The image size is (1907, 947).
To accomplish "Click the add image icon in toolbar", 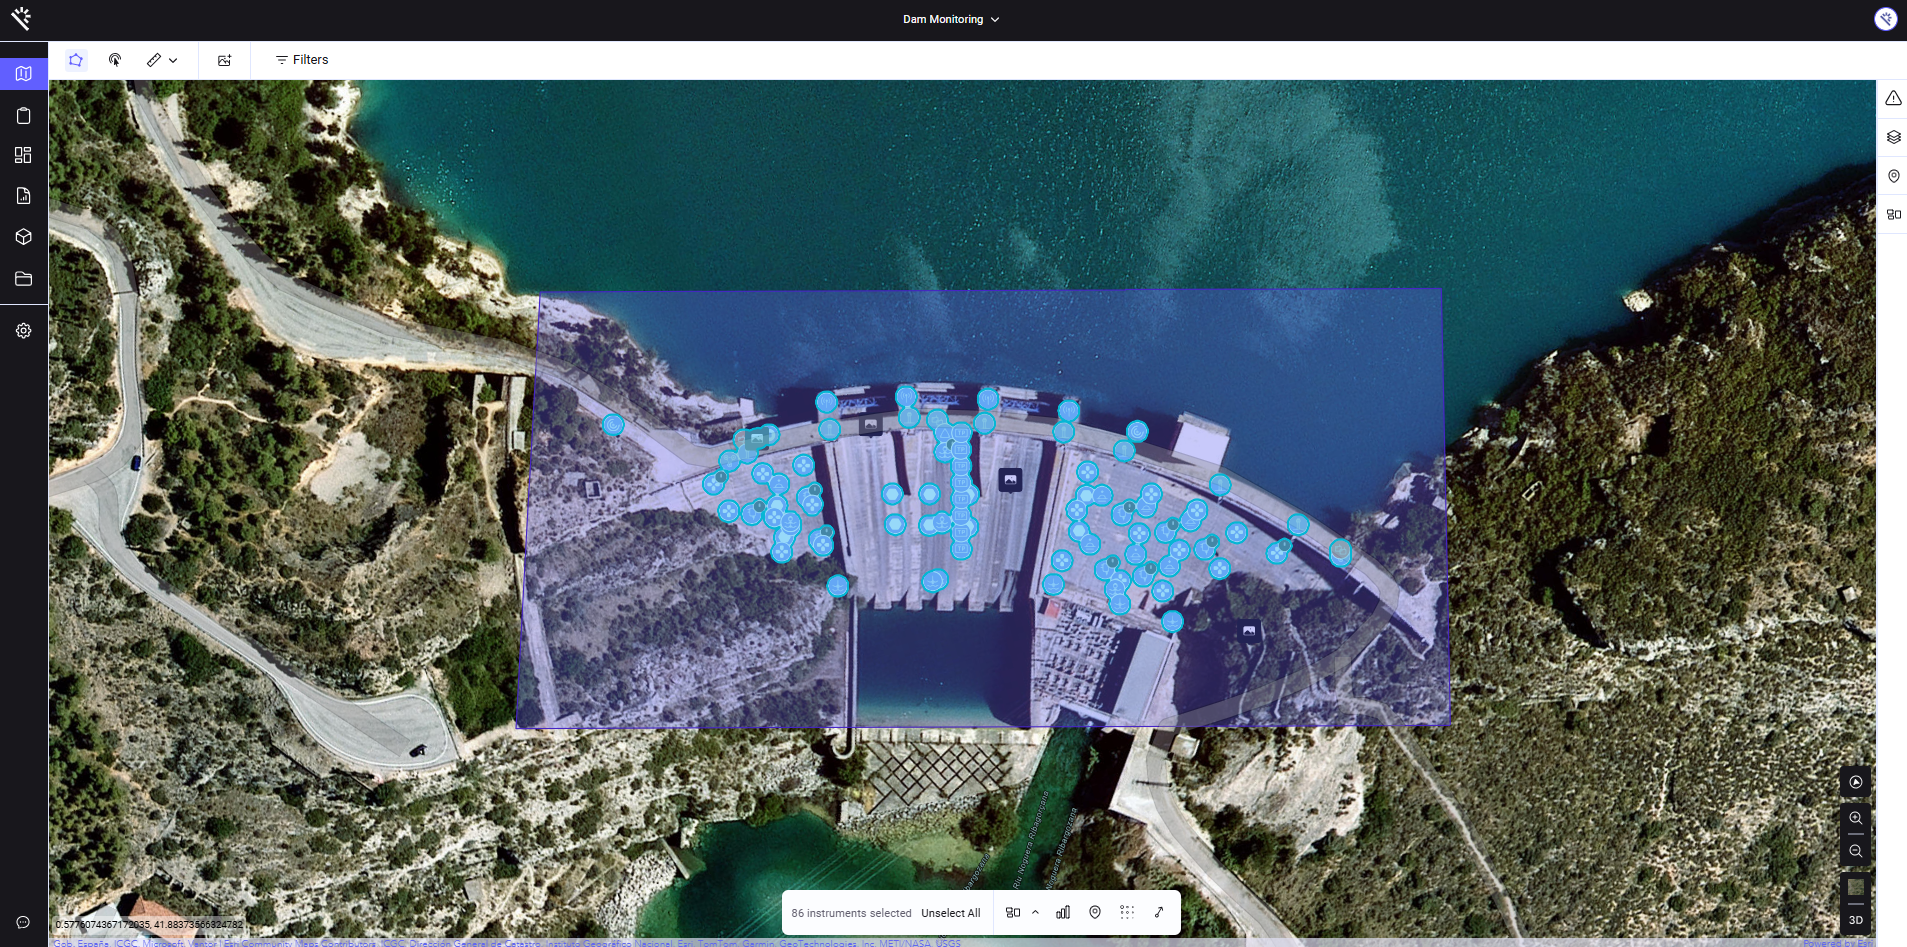I will coord(224,60).
